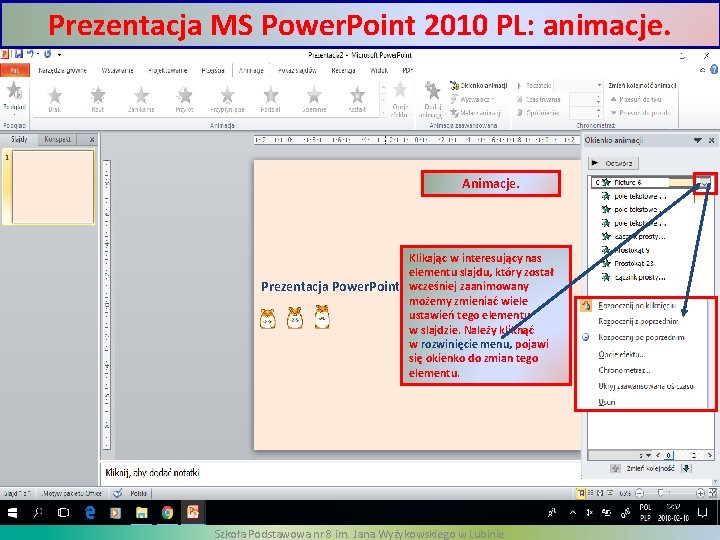
Task: Select the Przypłynięcie animation effect
Action: [x=227, y=100]
